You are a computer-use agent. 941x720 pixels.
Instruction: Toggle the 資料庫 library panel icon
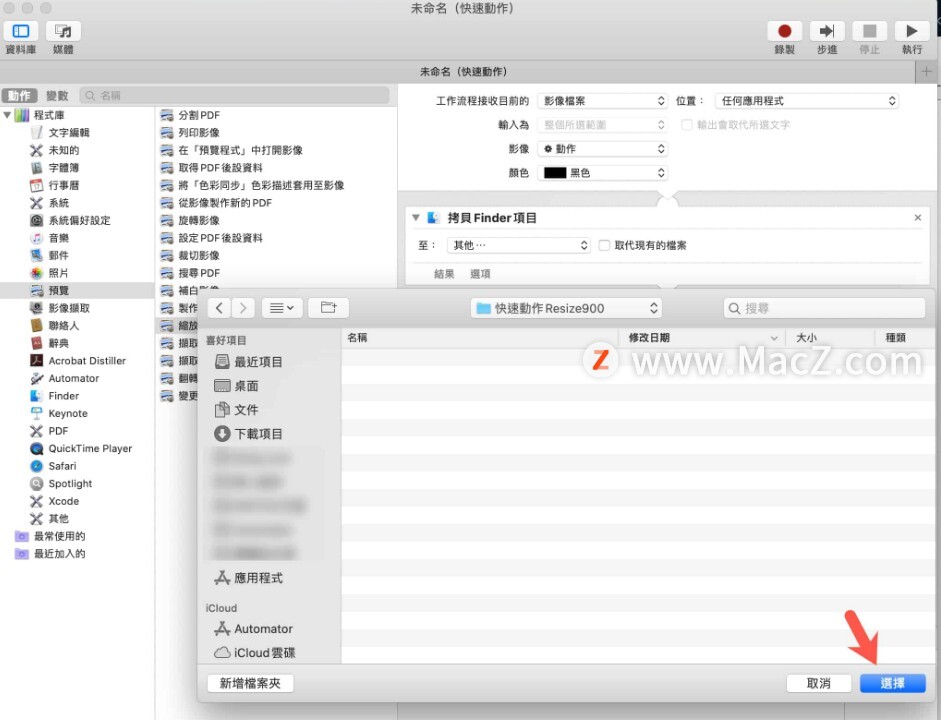[21, 31]
